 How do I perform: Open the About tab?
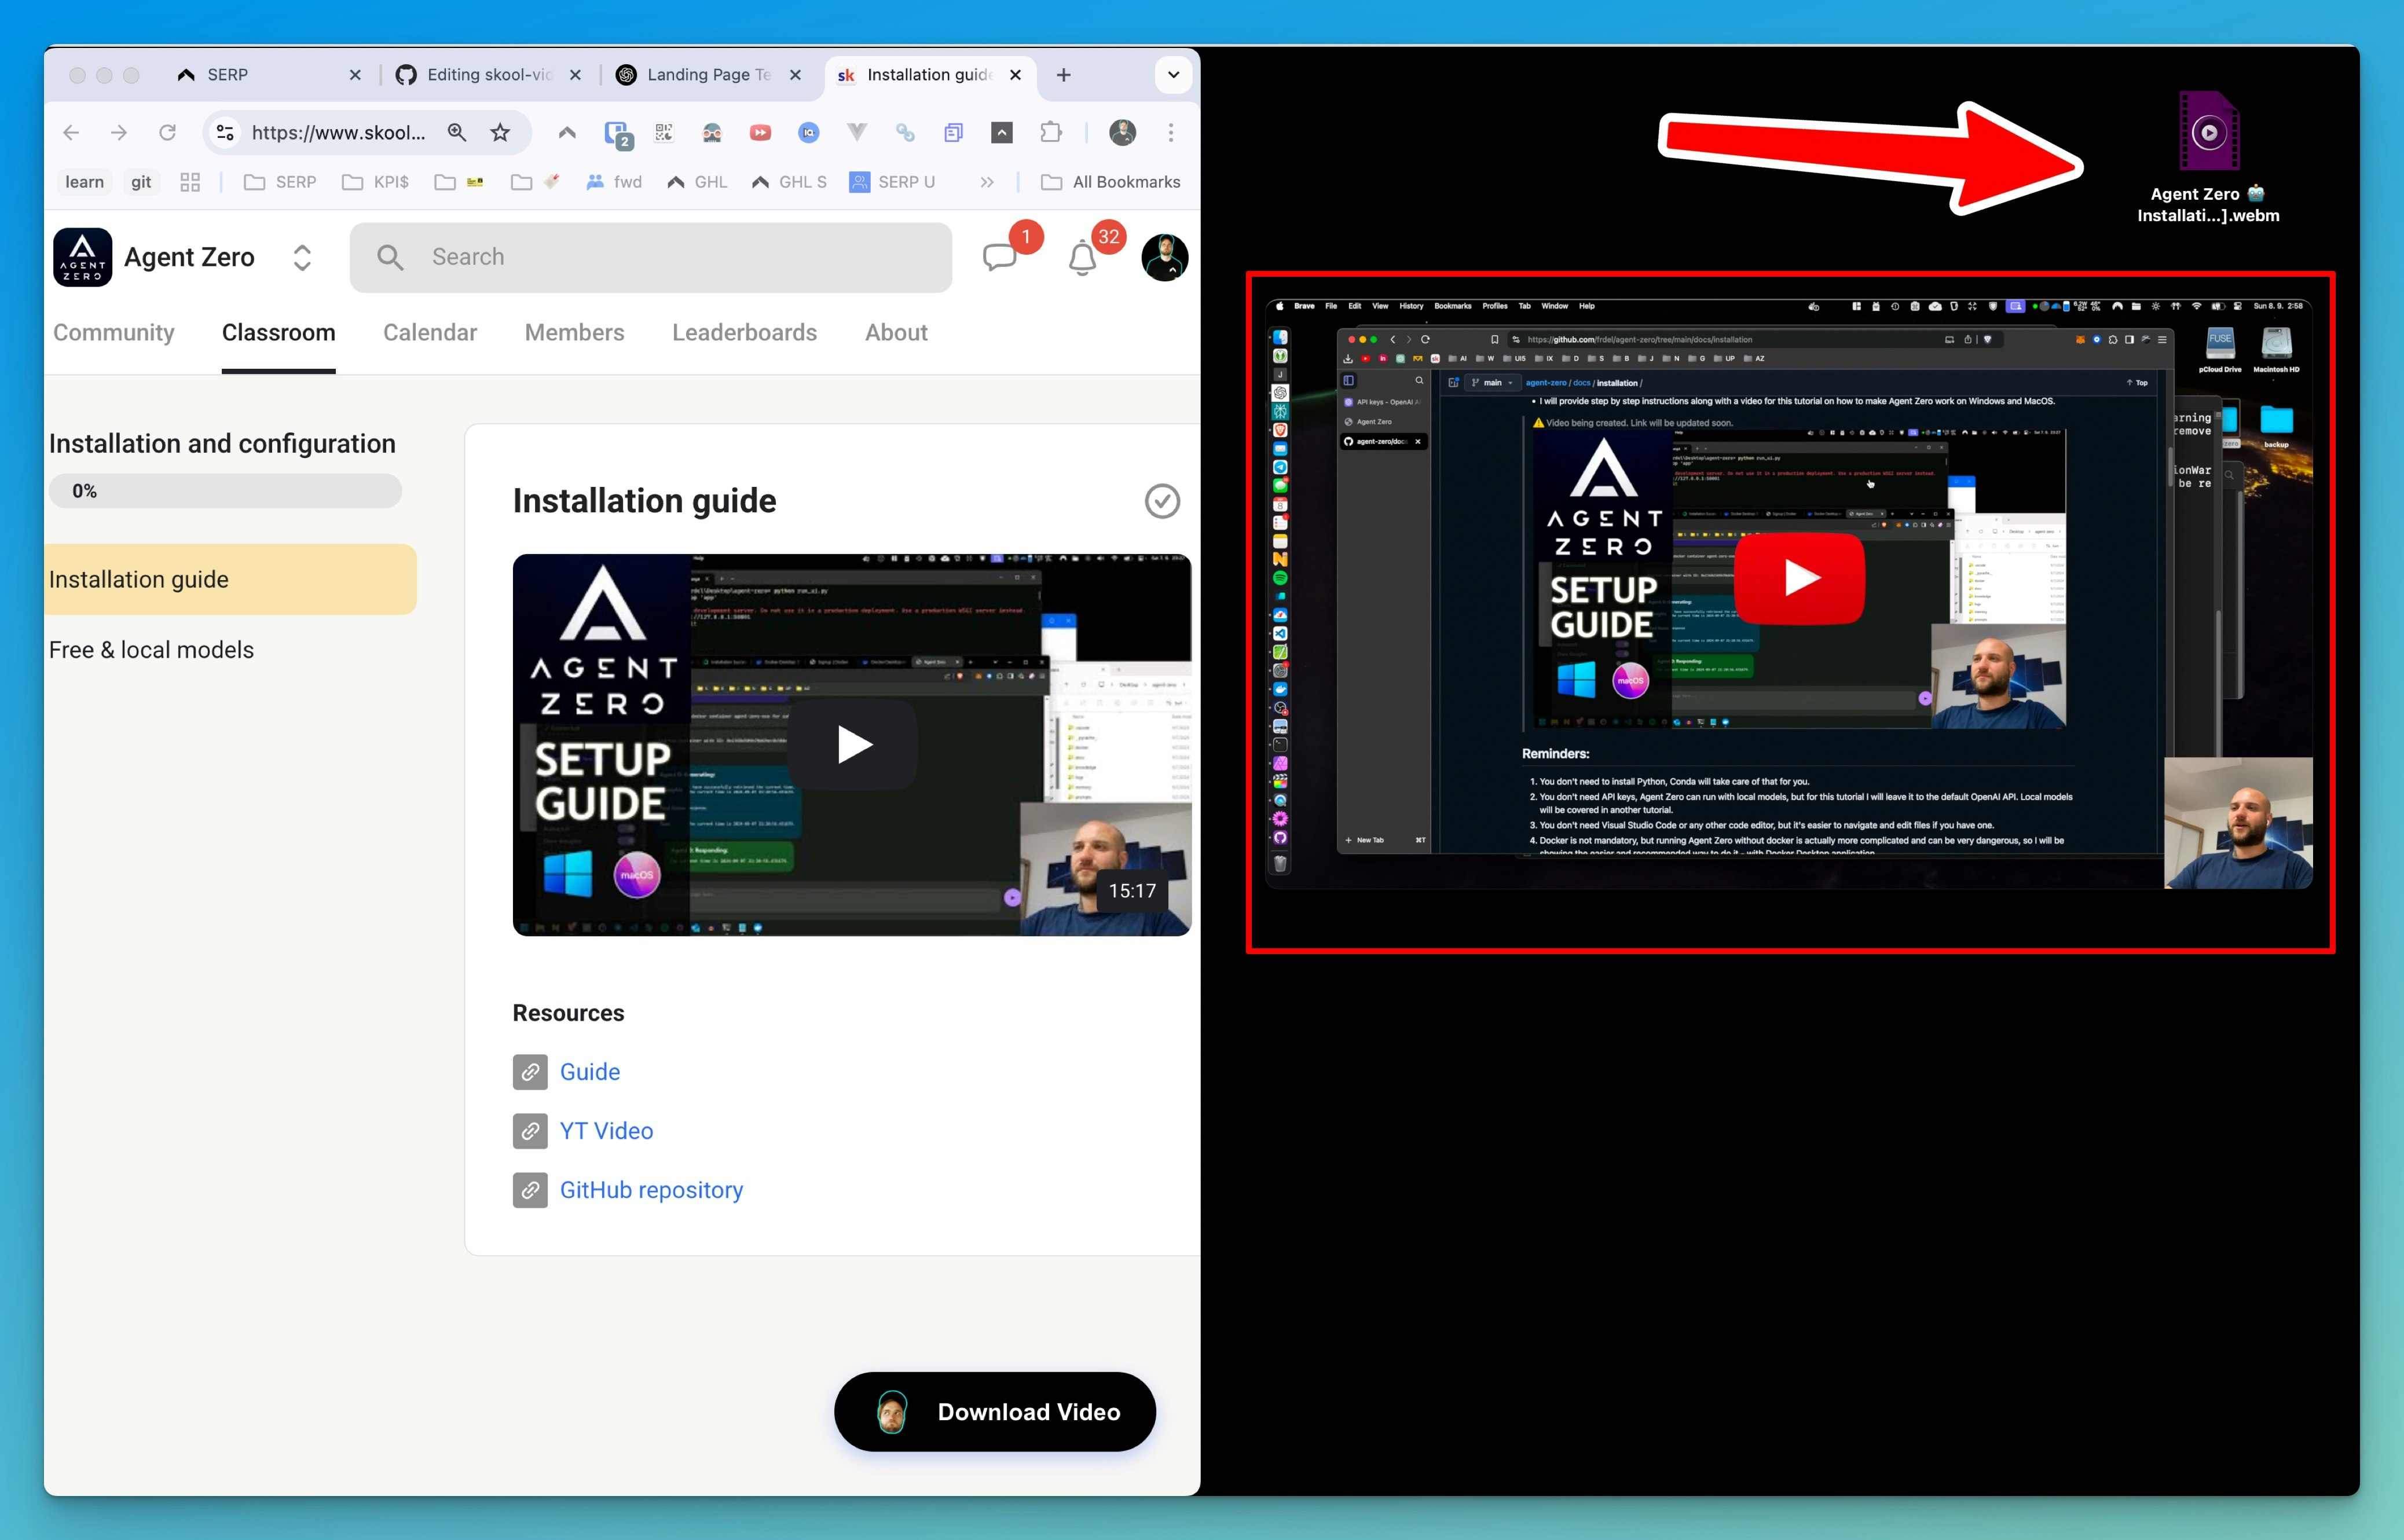click(x=896, y=332)
